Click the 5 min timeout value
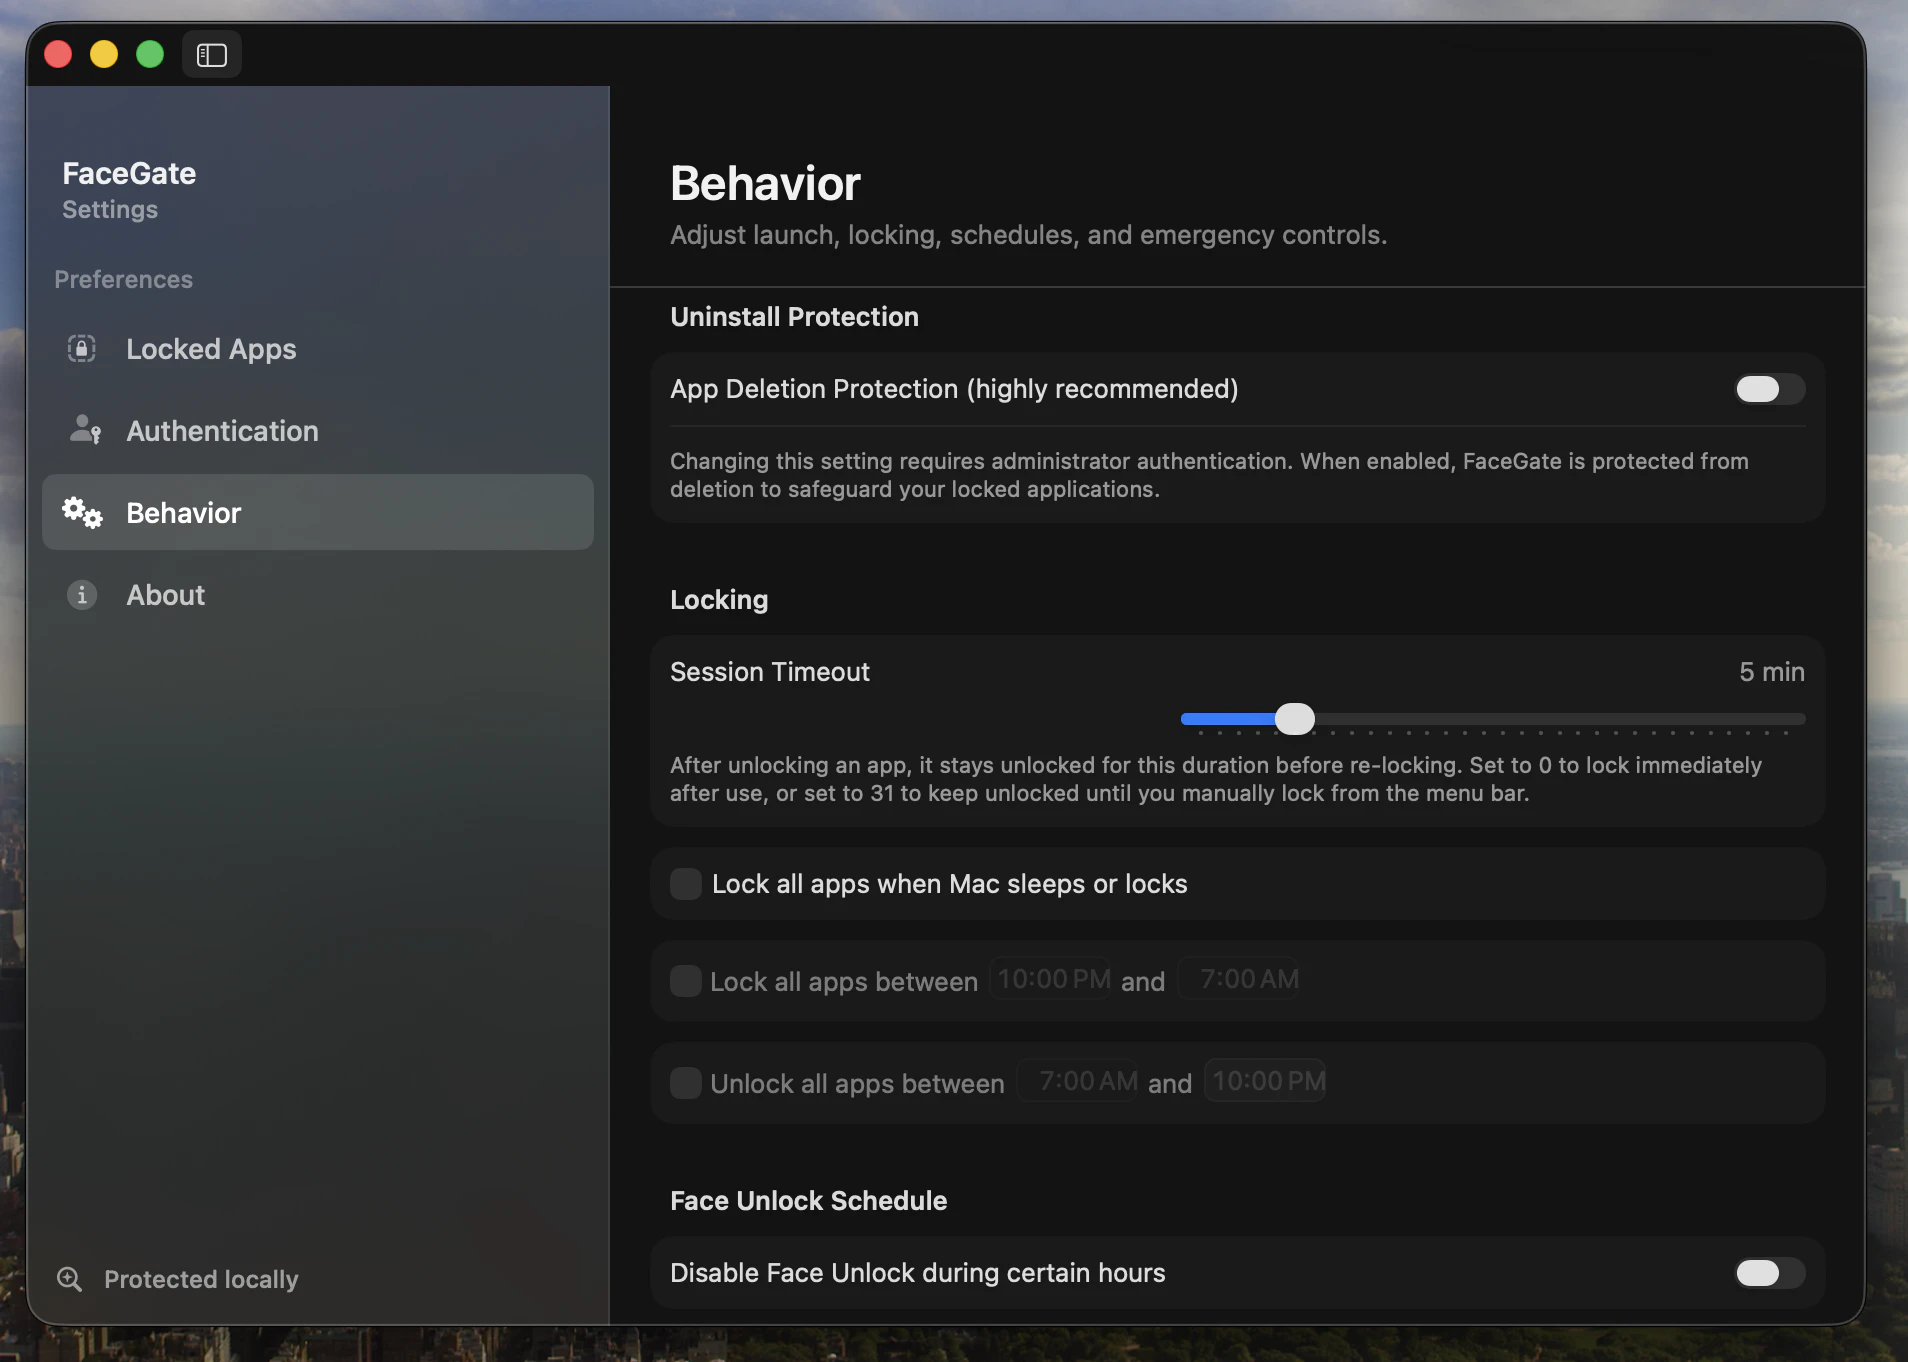Viewport: 1908px width, 1362px height. [1772, 672]
